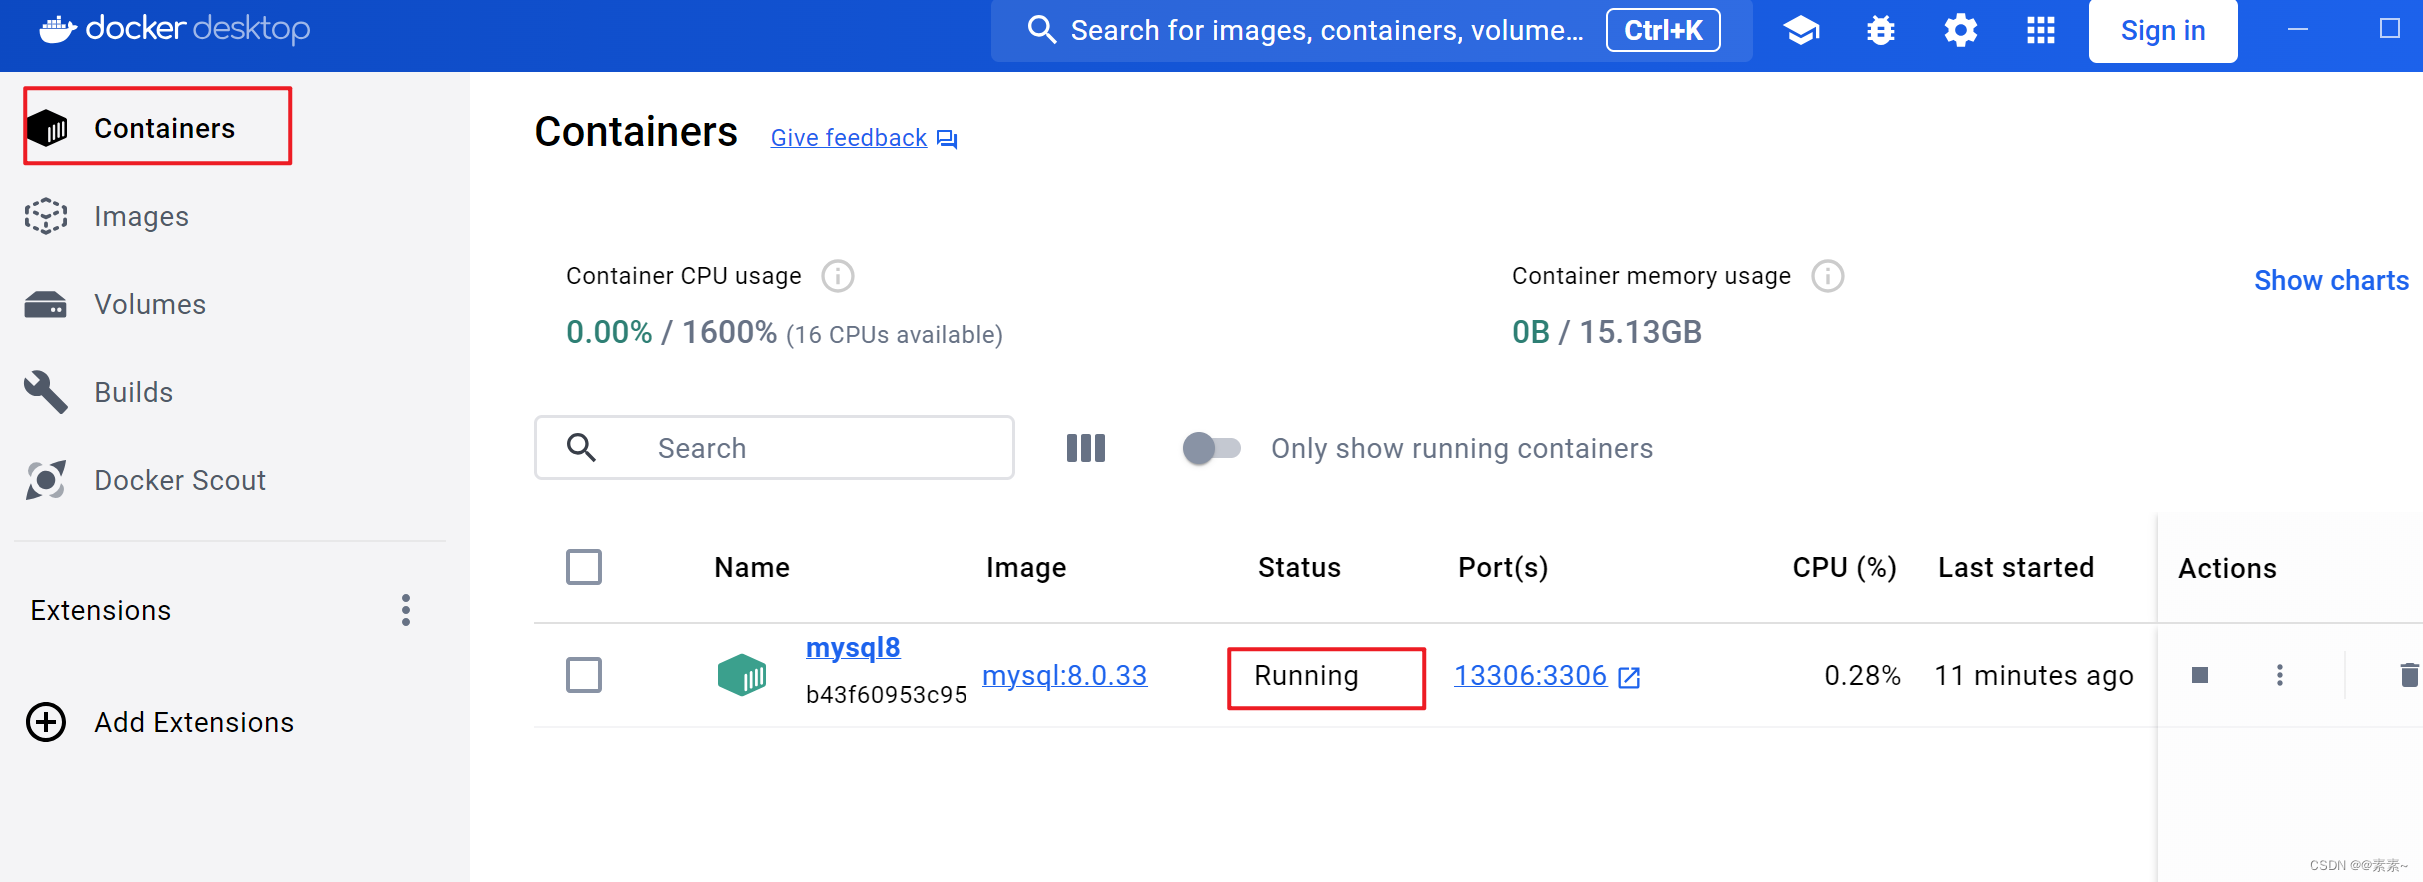Click the magnifier icon in top search bar
2423x882 pixels.
click(x=1042, y=30)
